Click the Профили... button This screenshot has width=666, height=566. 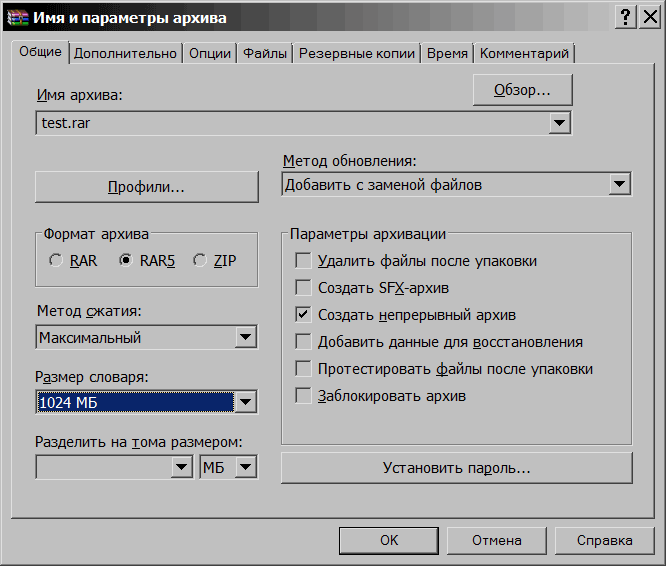point(146,186)
